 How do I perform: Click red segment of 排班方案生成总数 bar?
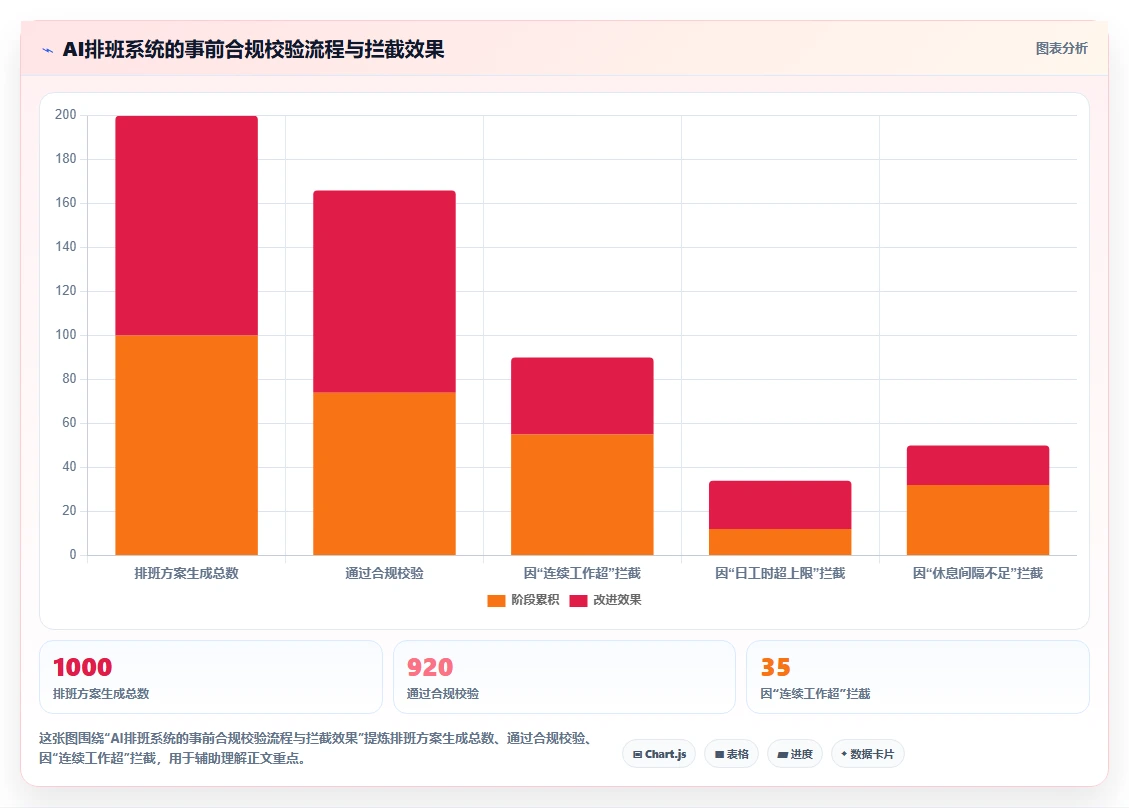point(186,225)
